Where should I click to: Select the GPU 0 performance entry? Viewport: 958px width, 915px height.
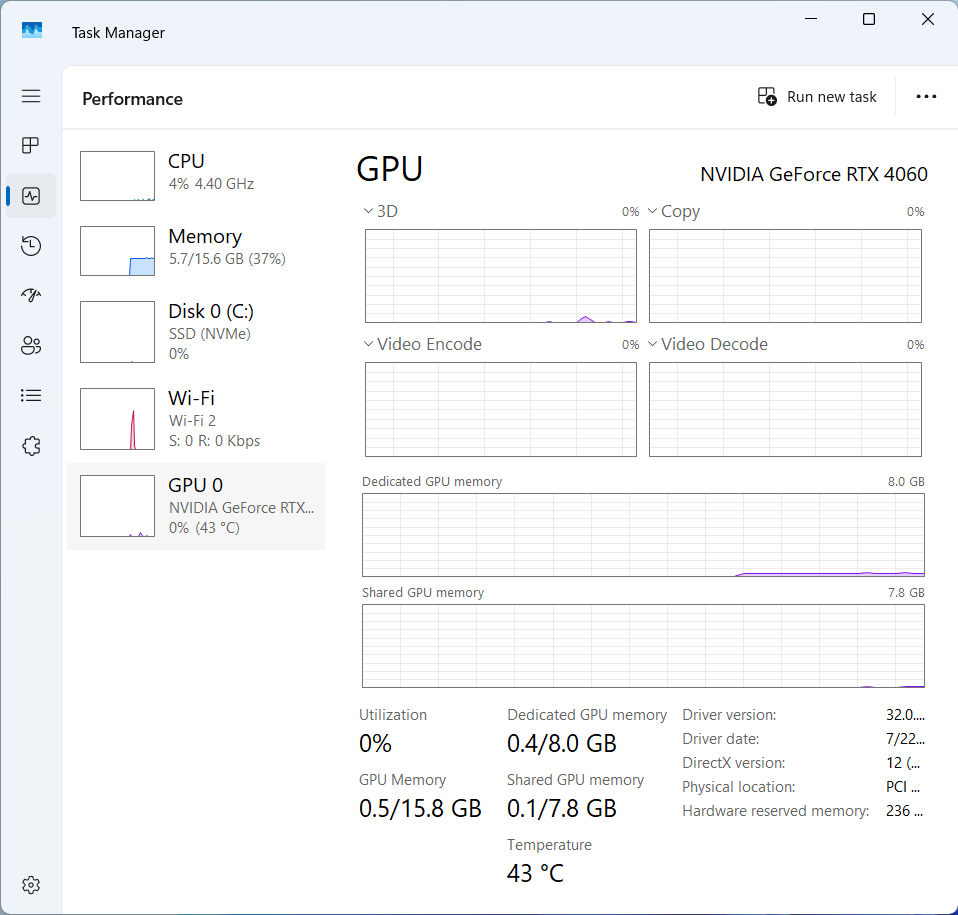[x=196, y=506]
